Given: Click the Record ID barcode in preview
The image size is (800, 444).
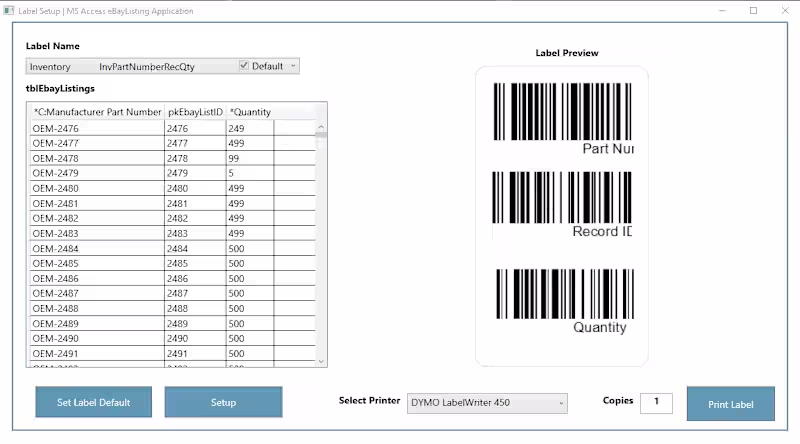Looking at the screenshot, I should click(561, 197).
